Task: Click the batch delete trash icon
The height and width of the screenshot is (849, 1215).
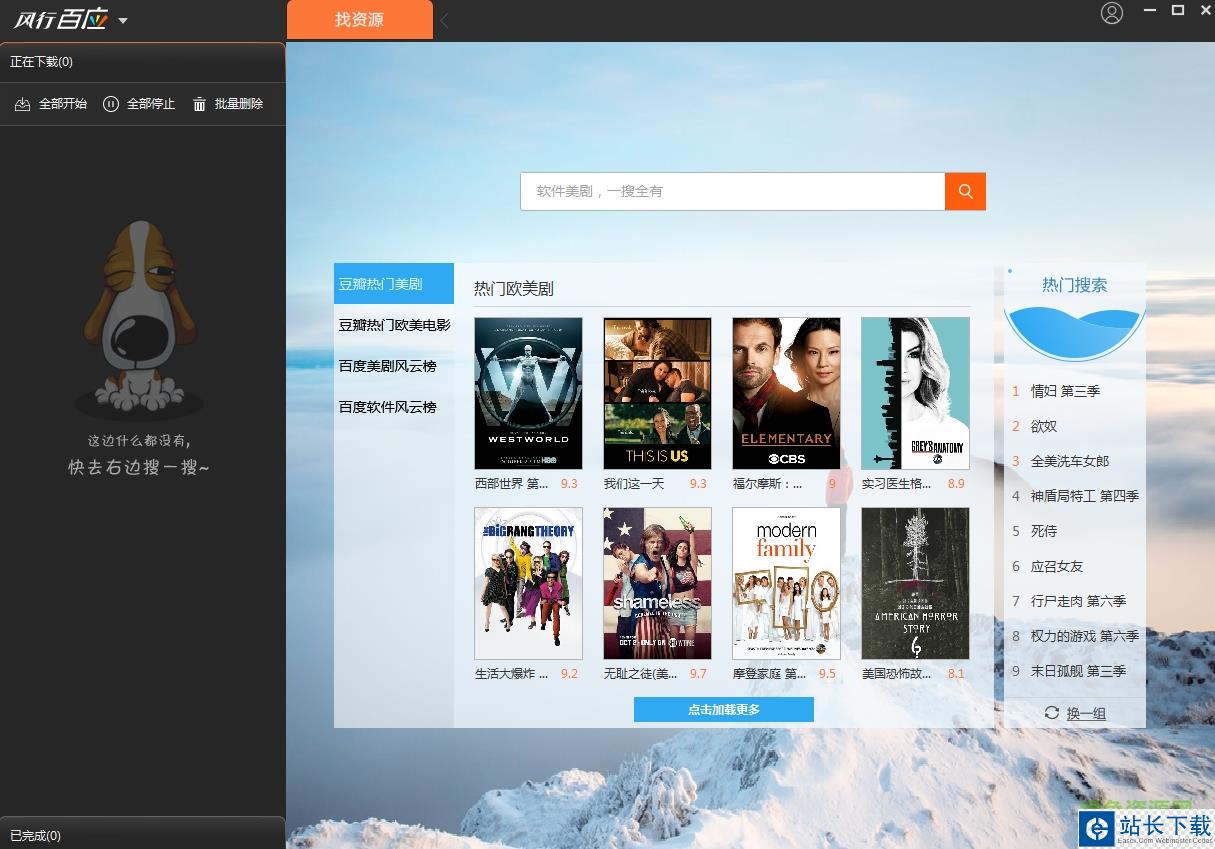Action: pyautogui.click(x=199, y=104)
